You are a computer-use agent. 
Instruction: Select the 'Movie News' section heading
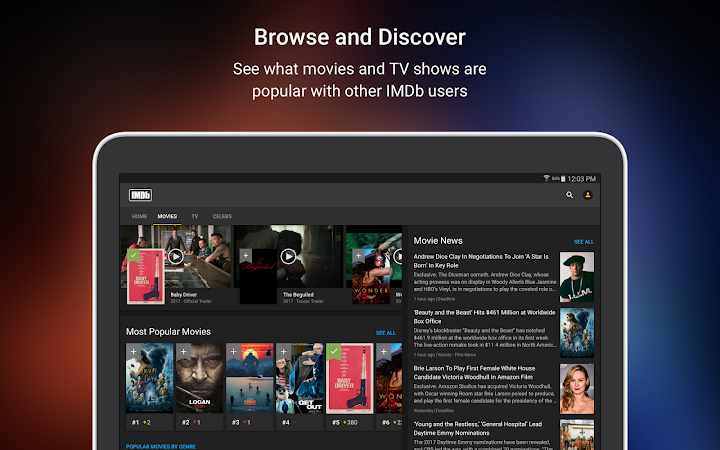click(x=438, y=241)
